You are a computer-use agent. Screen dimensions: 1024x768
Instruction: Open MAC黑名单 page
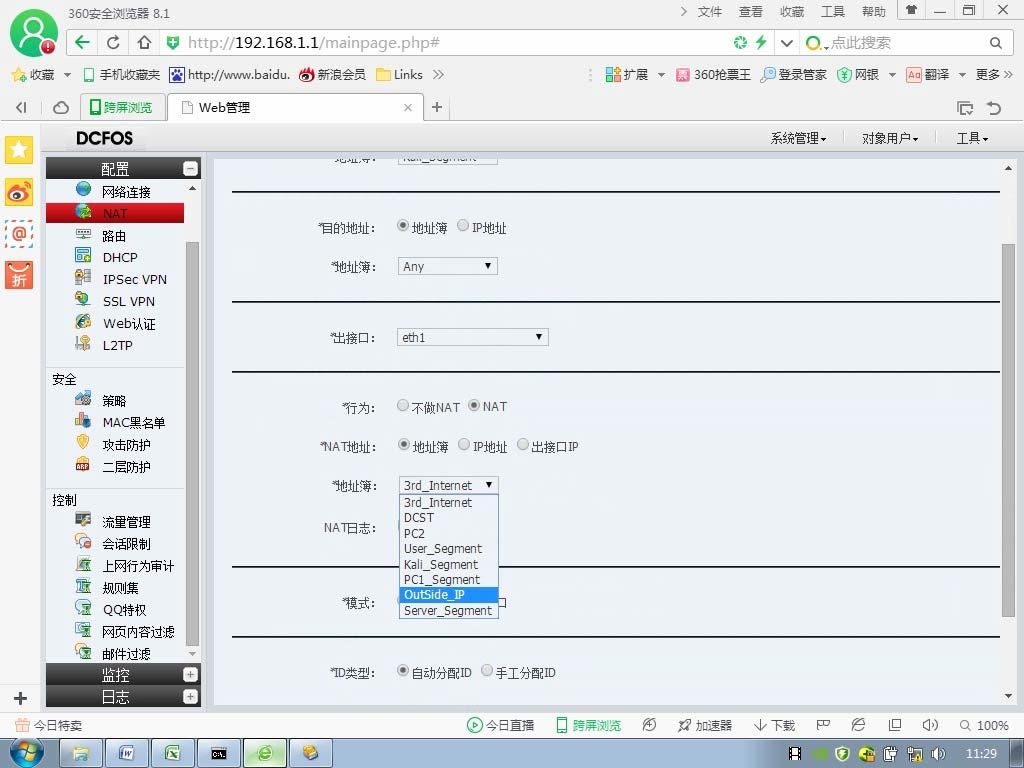pos(133,423)
